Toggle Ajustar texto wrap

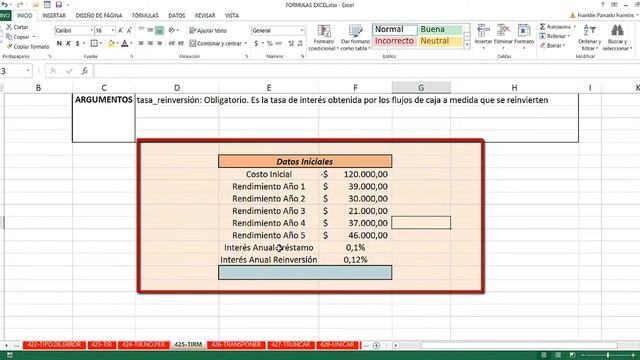(x=208, y=31)
